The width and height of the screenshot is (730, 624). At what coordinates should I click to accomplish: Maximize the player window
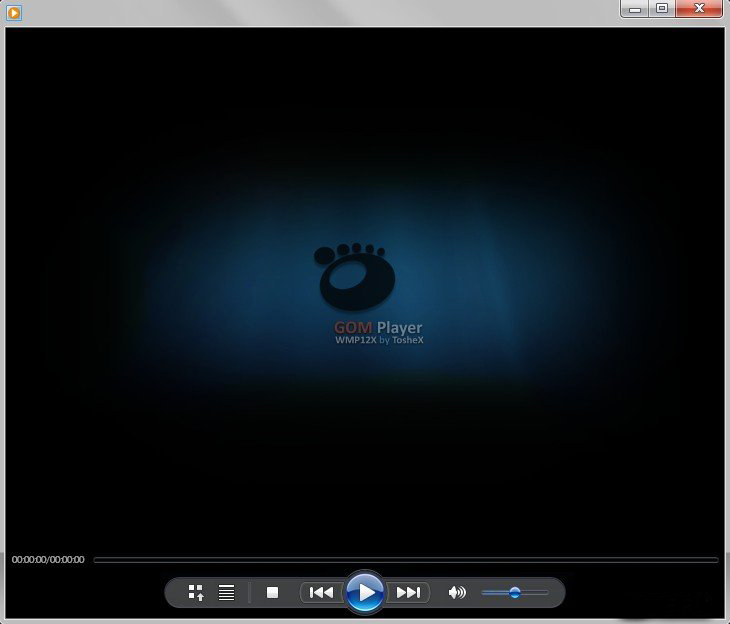pyautogui.click(x=662, y=9)
